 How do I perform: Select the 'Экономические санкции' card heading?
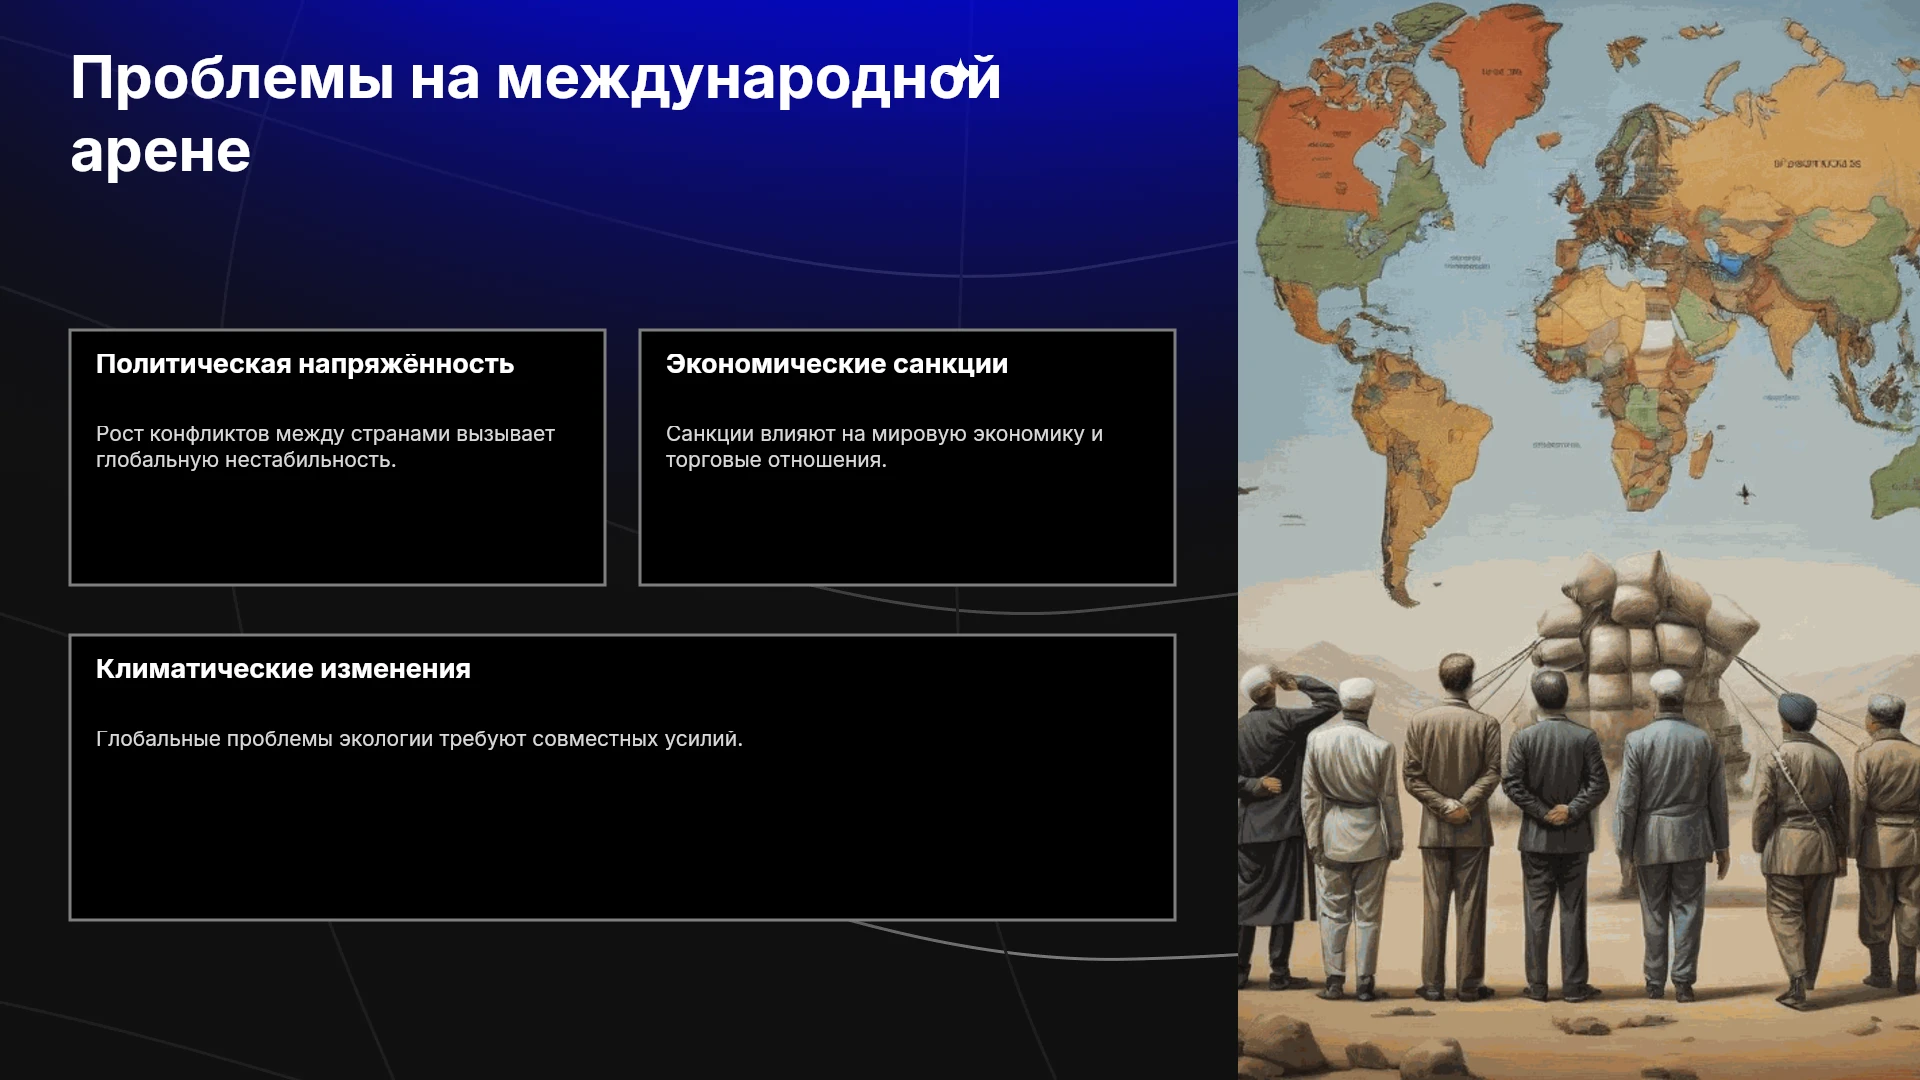(837, 364)
